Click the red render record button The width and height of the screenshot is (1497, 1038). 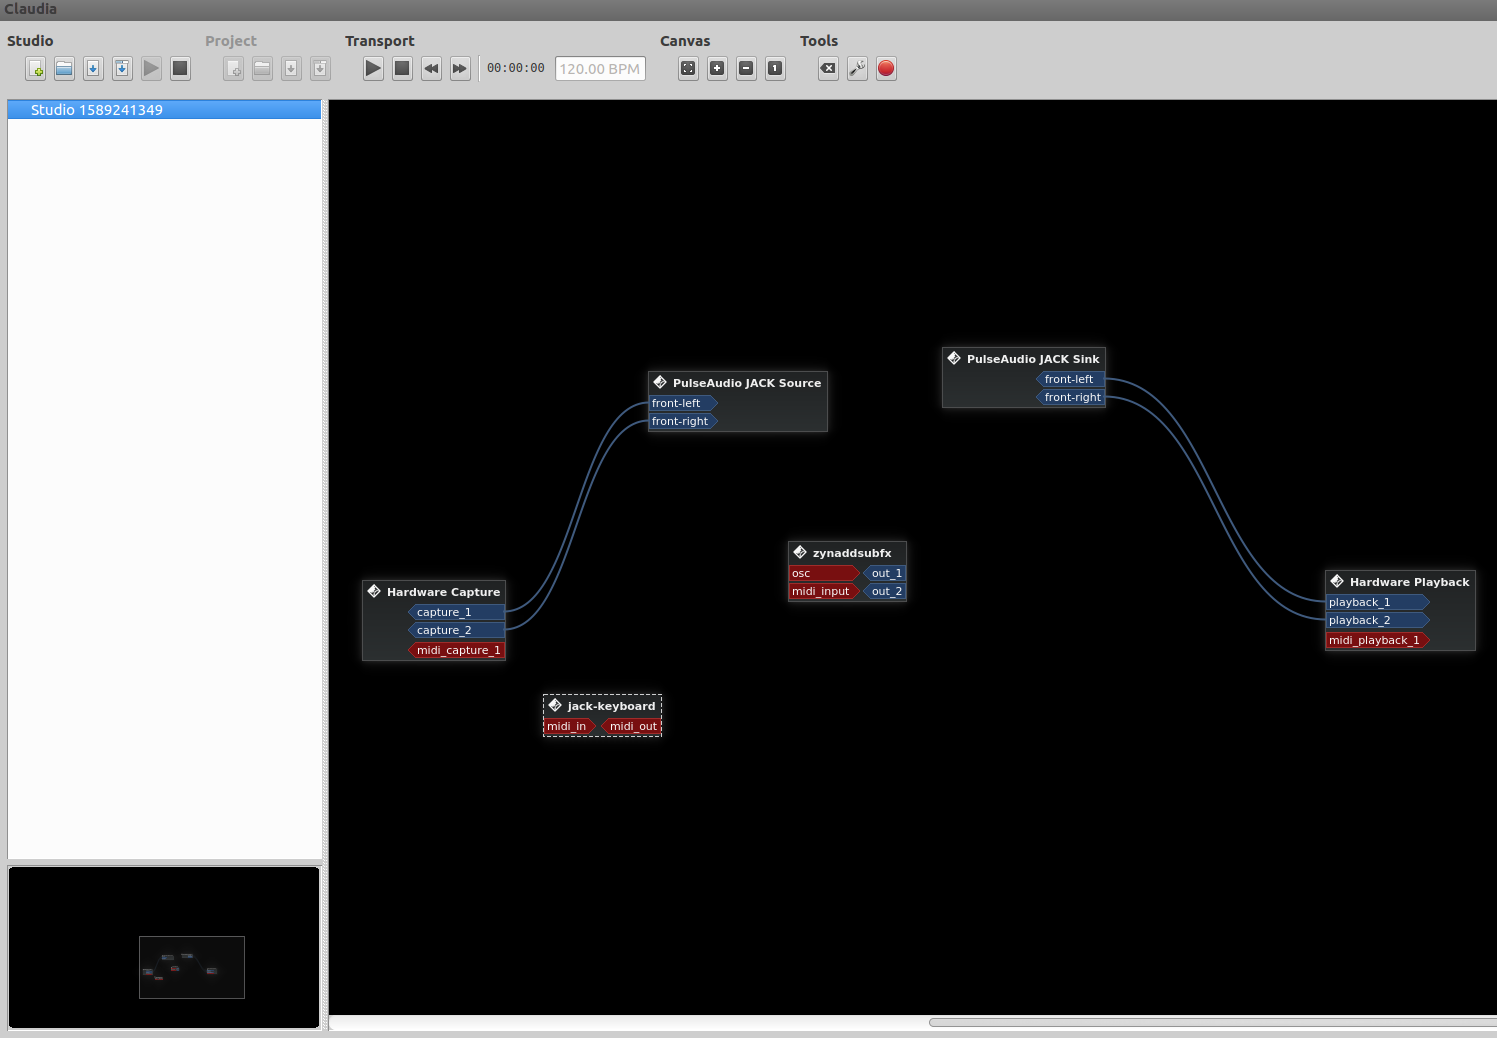point(886,69)
